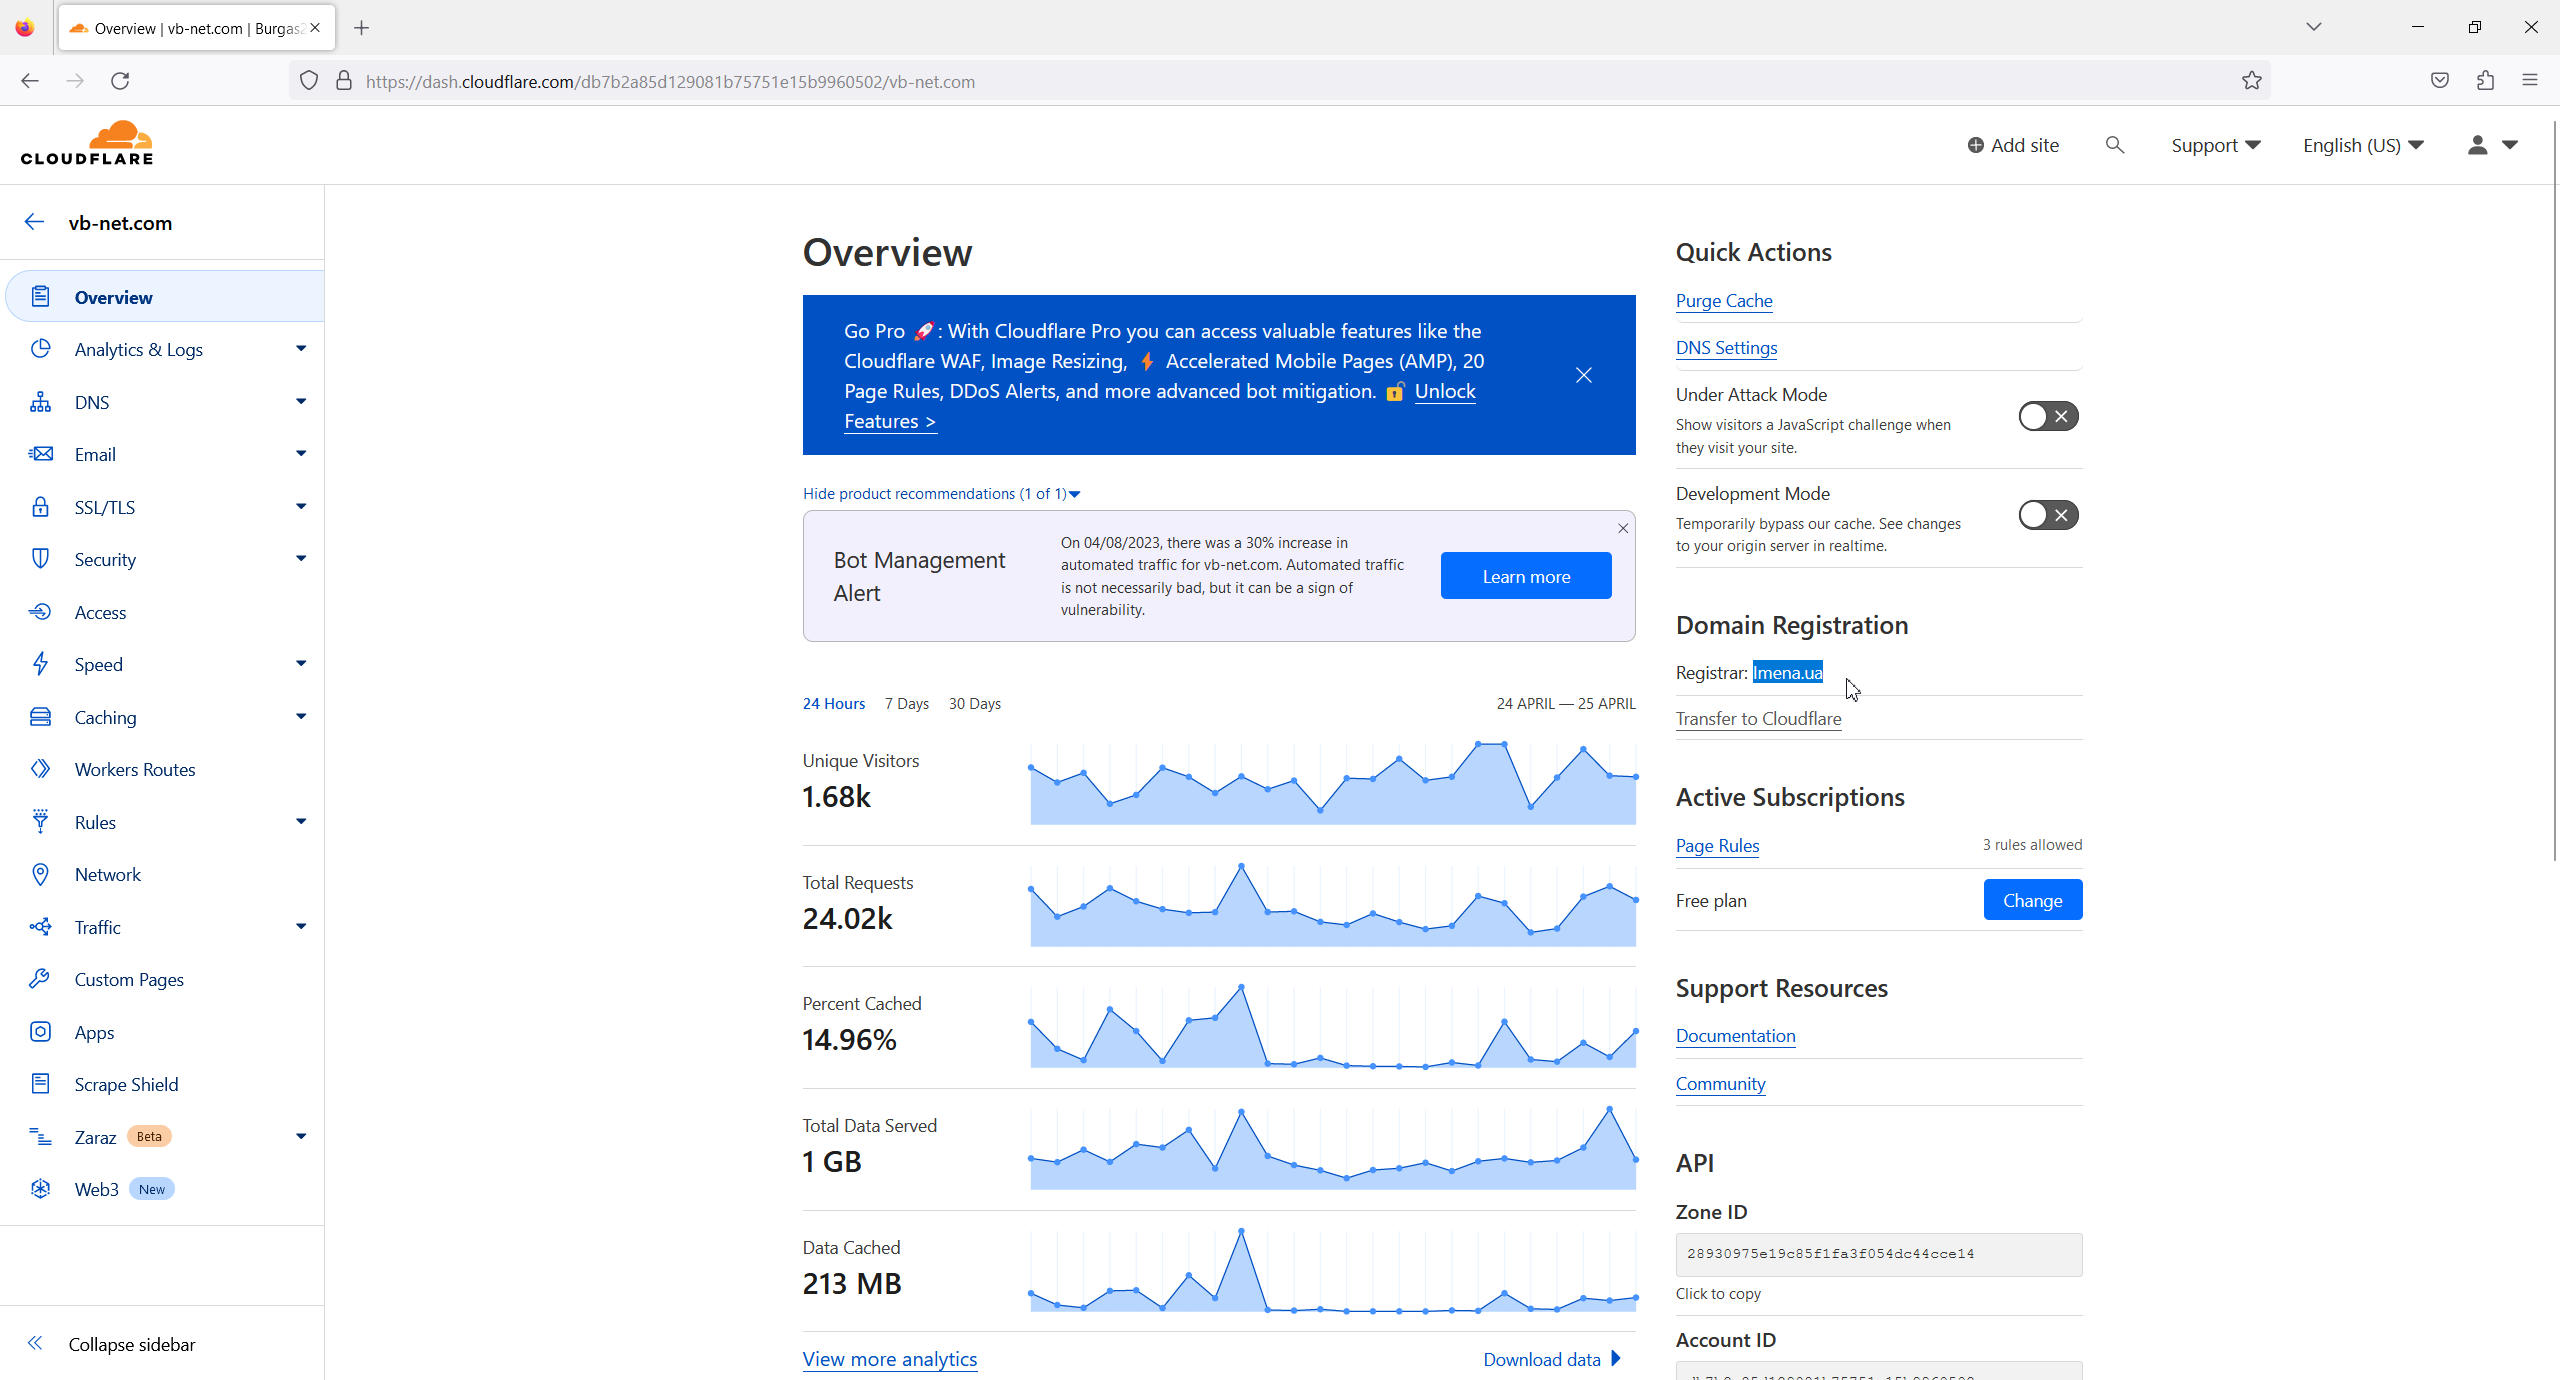This screenshot has width=2560, height=1380.
Task: Dismiss the Go Pro banner
Action: pyautogui.click(x=1583, y=375)
